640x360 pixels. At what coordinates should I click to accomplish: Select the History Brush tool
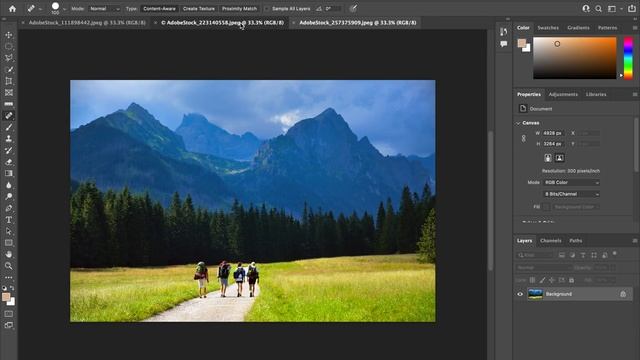[x=9, y=150]
